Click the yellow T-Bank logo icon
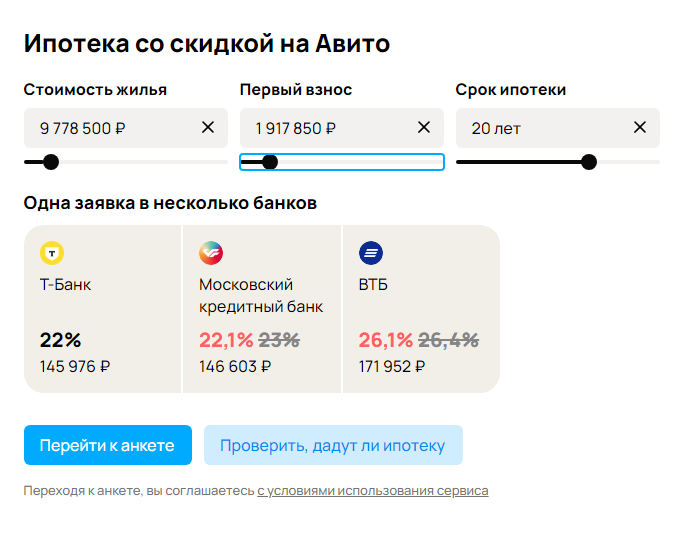Screen dimensions: 679x533 [52, 253]
